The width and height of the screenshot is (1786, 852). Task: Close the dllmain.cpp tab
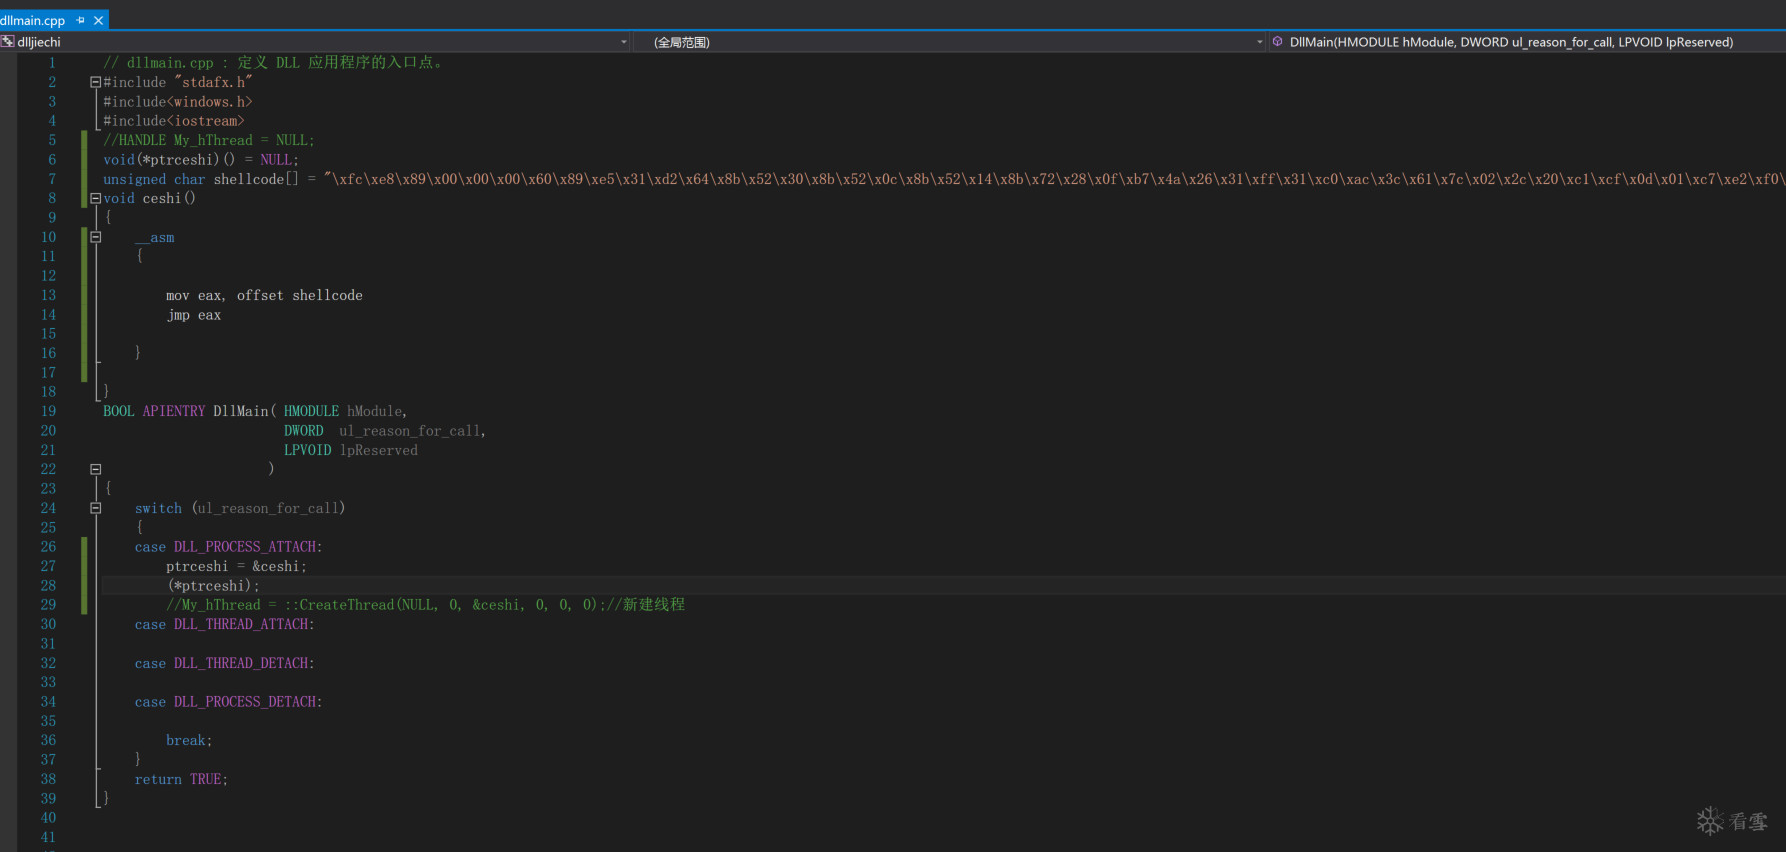(x=98, y=20)
